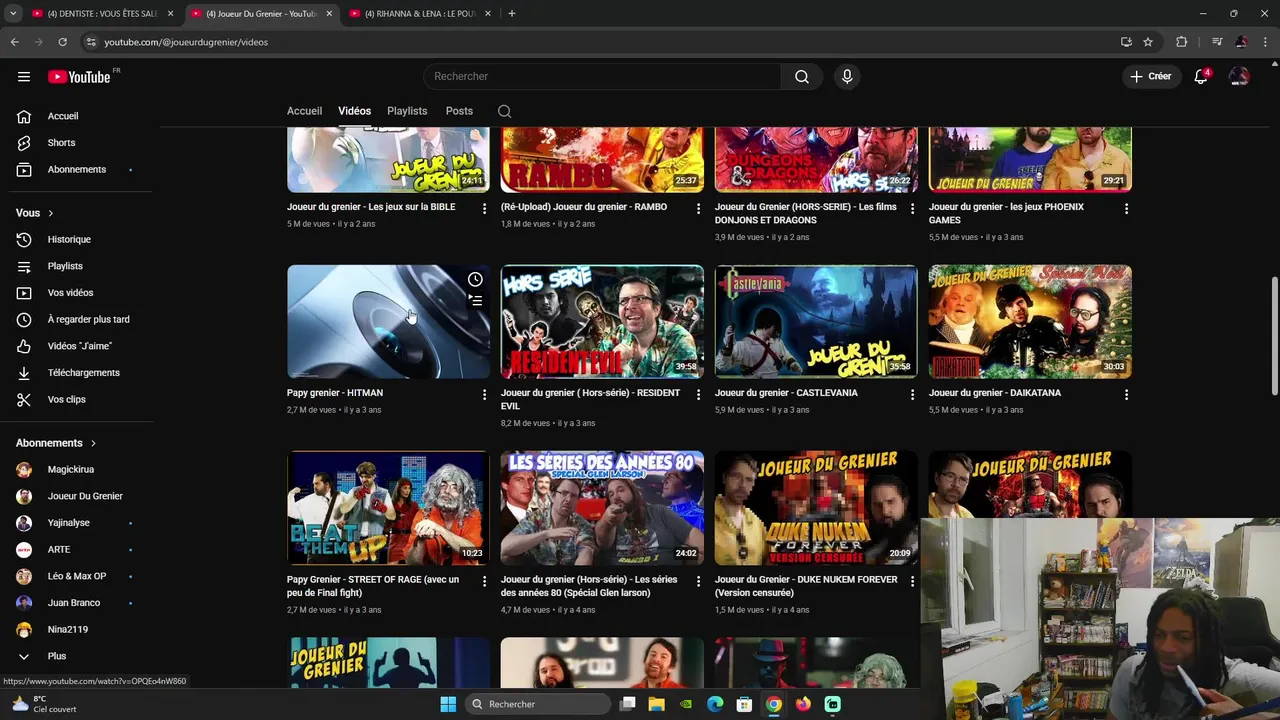Open À regarder plus tard list
Screen dimensions: 1280x720
(80, 319)
